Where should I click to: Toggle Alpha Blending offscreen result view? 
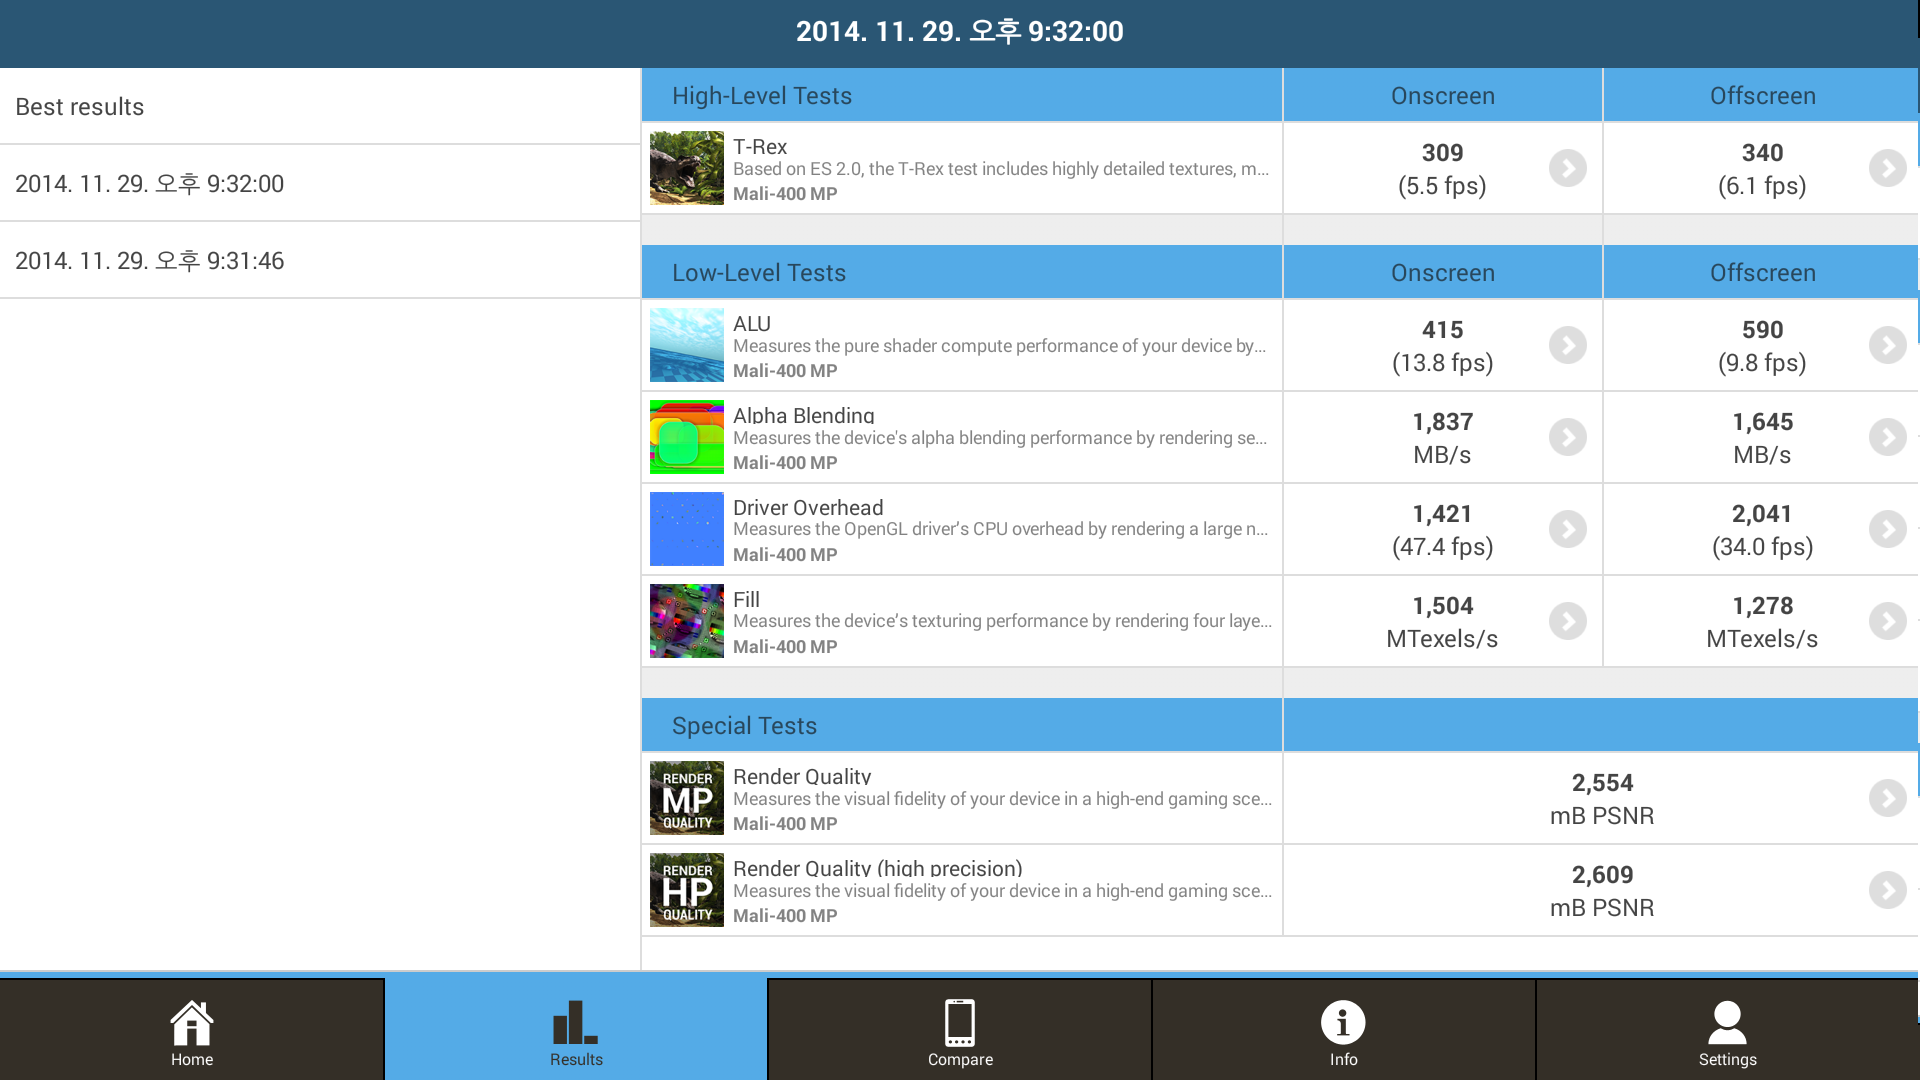click(1886, 436)
